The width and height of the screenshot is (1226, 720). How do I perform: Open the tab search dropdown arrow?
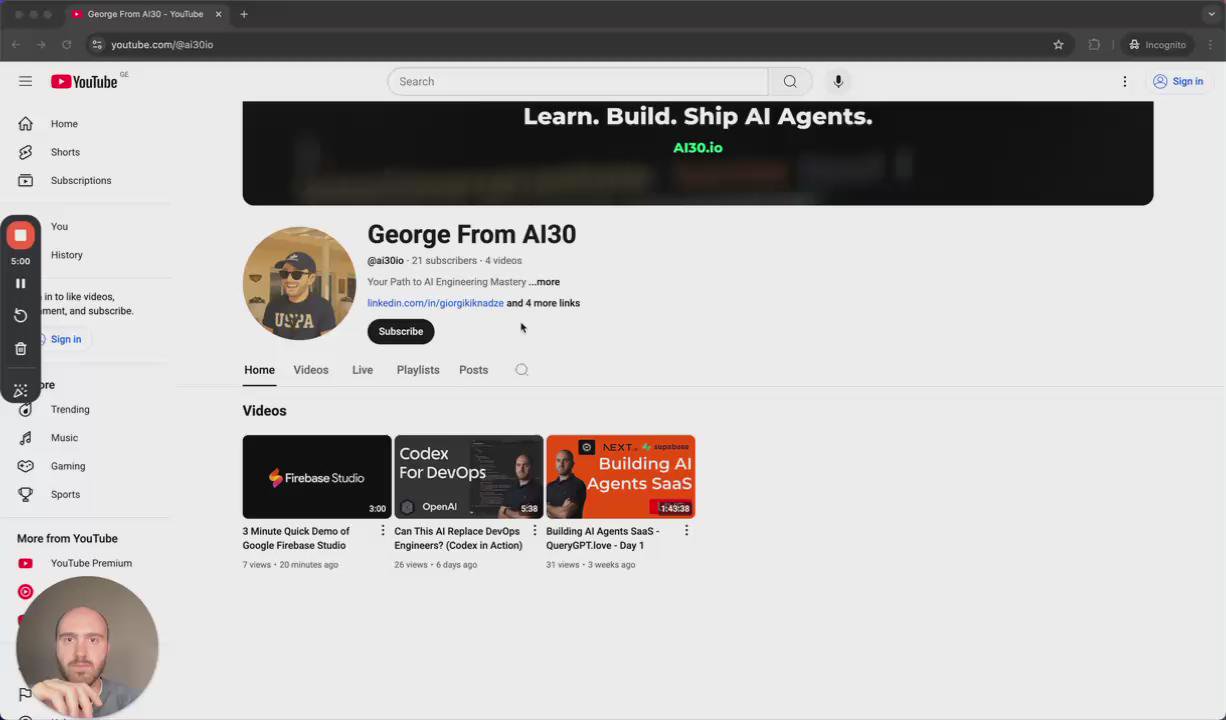(1211, 14)
